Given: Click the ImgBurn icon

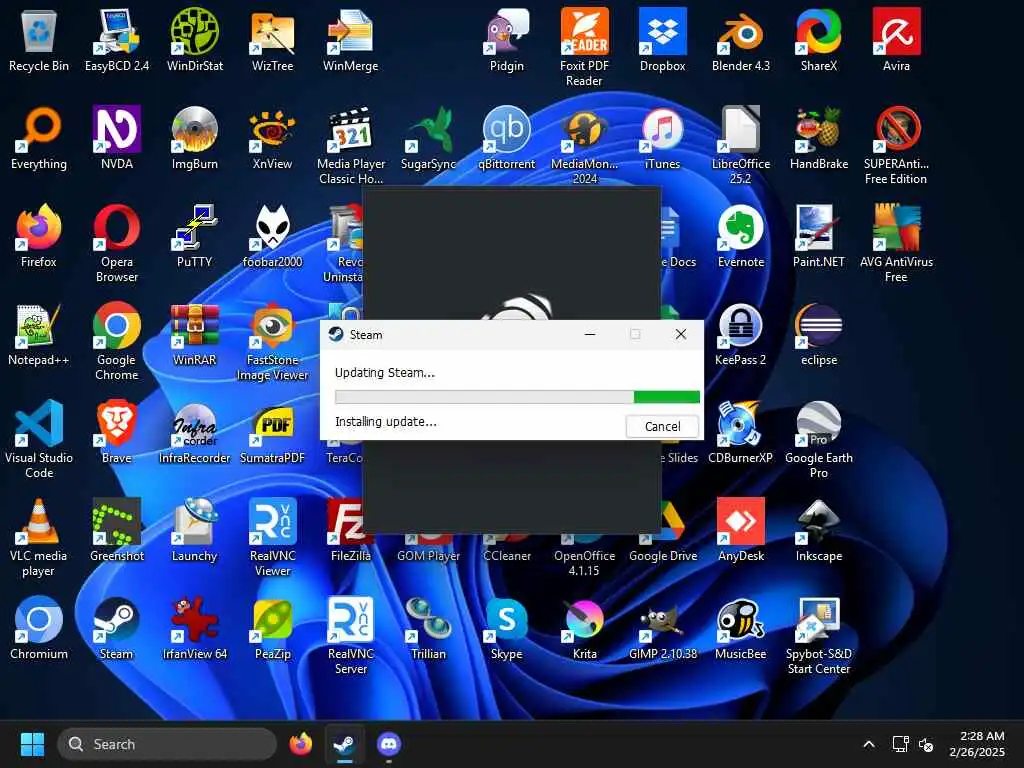Looking at the screenshot, I should (x=195, y=137).
